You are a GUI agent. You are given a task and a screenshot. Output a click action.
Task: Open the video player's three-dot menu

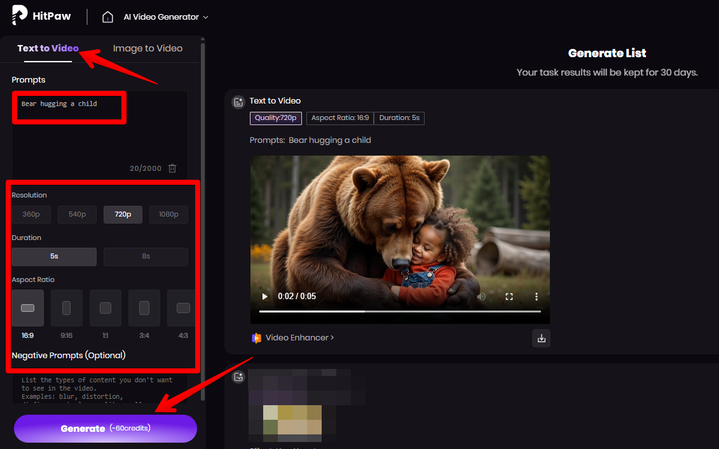(536, 297)
